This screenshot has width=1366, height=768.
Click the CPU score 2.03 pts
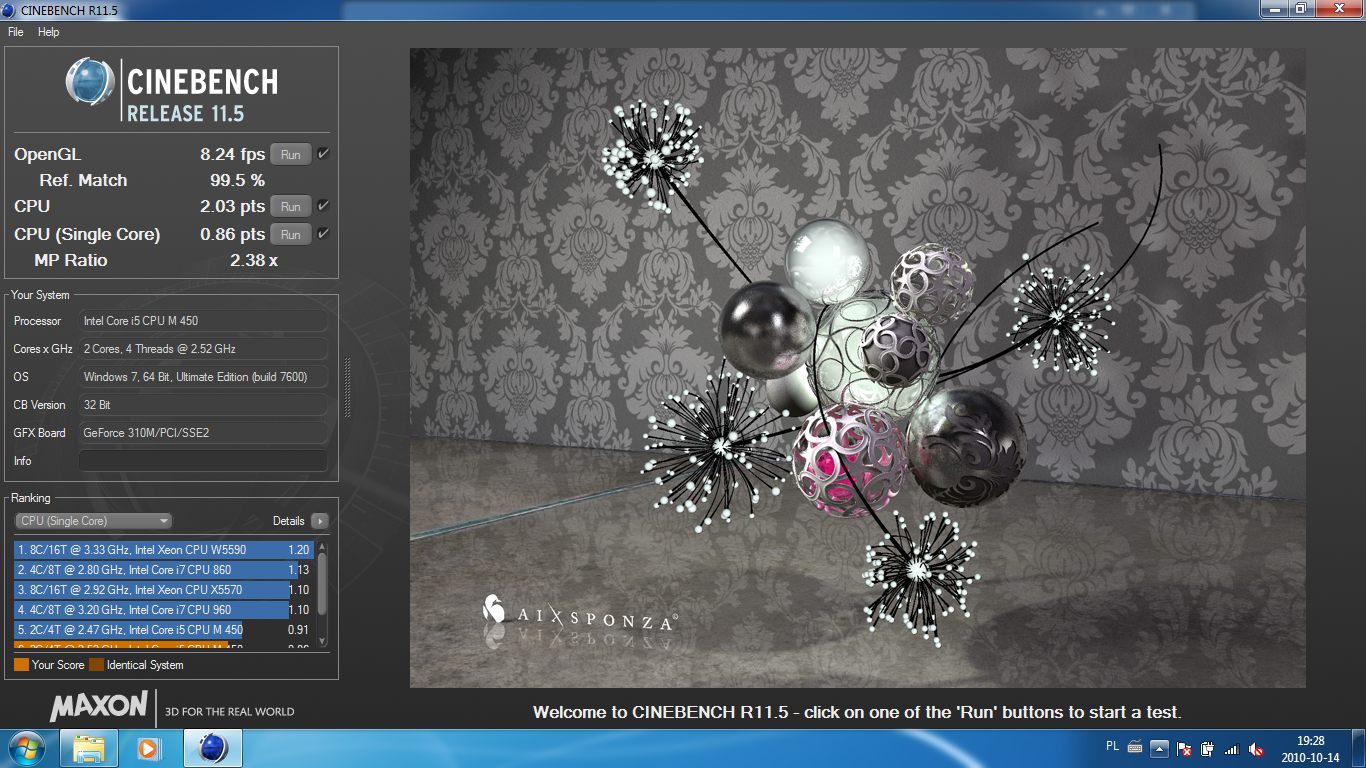233,207
